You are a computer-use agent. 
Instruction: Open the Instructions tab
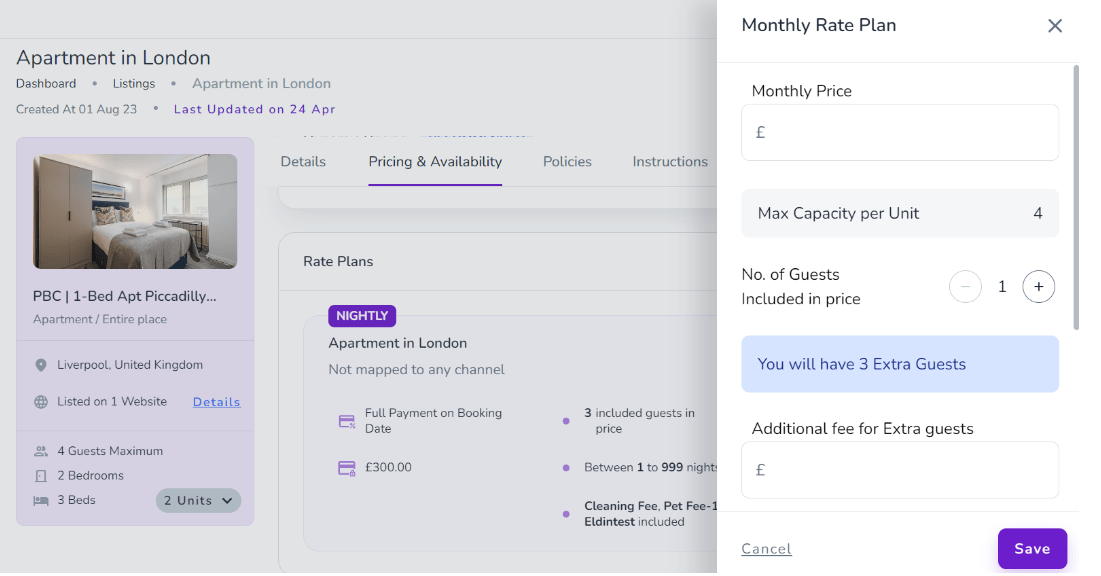(x=670, y=161)
